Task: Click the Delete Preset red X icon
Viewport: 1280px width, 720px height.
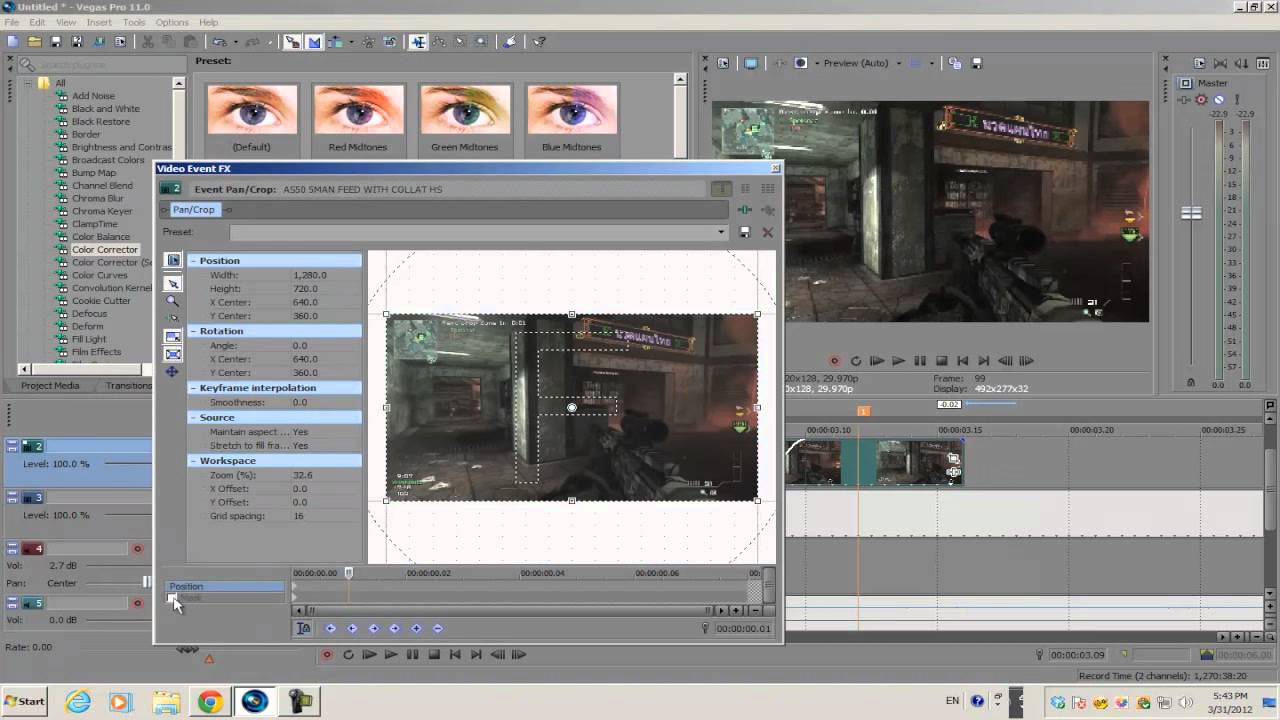Action: 767,232
